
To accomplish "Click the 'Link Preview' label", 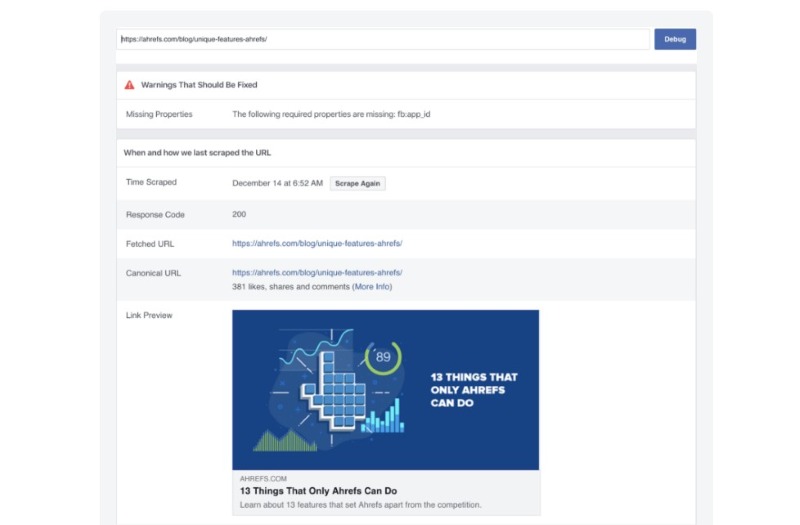I will [x=149, y=315].
